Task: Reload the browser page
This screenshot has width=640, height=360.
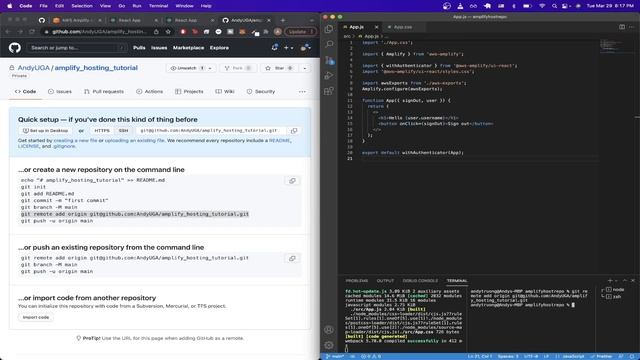Action: point(32,31)
